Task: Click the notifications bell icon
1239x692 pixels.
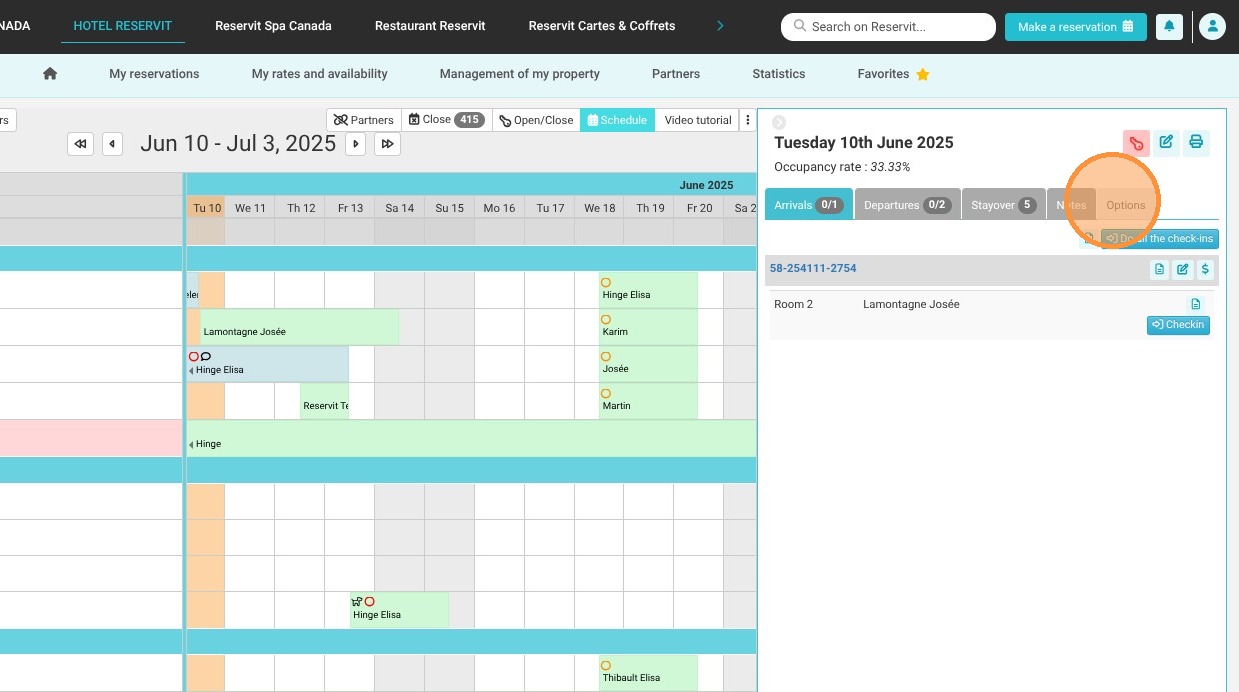Action: click(1169, 27)
